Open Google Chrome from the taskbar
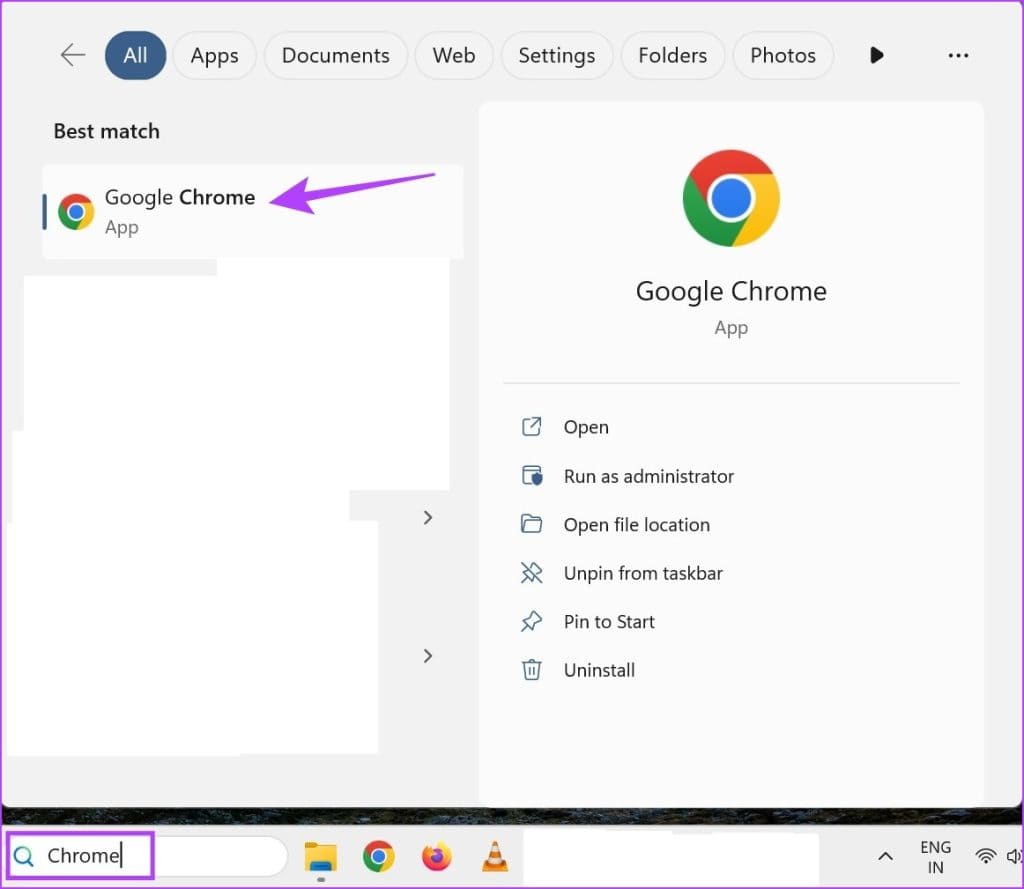Viewport: 1024px width, 889px height. (x=379, y=856)
